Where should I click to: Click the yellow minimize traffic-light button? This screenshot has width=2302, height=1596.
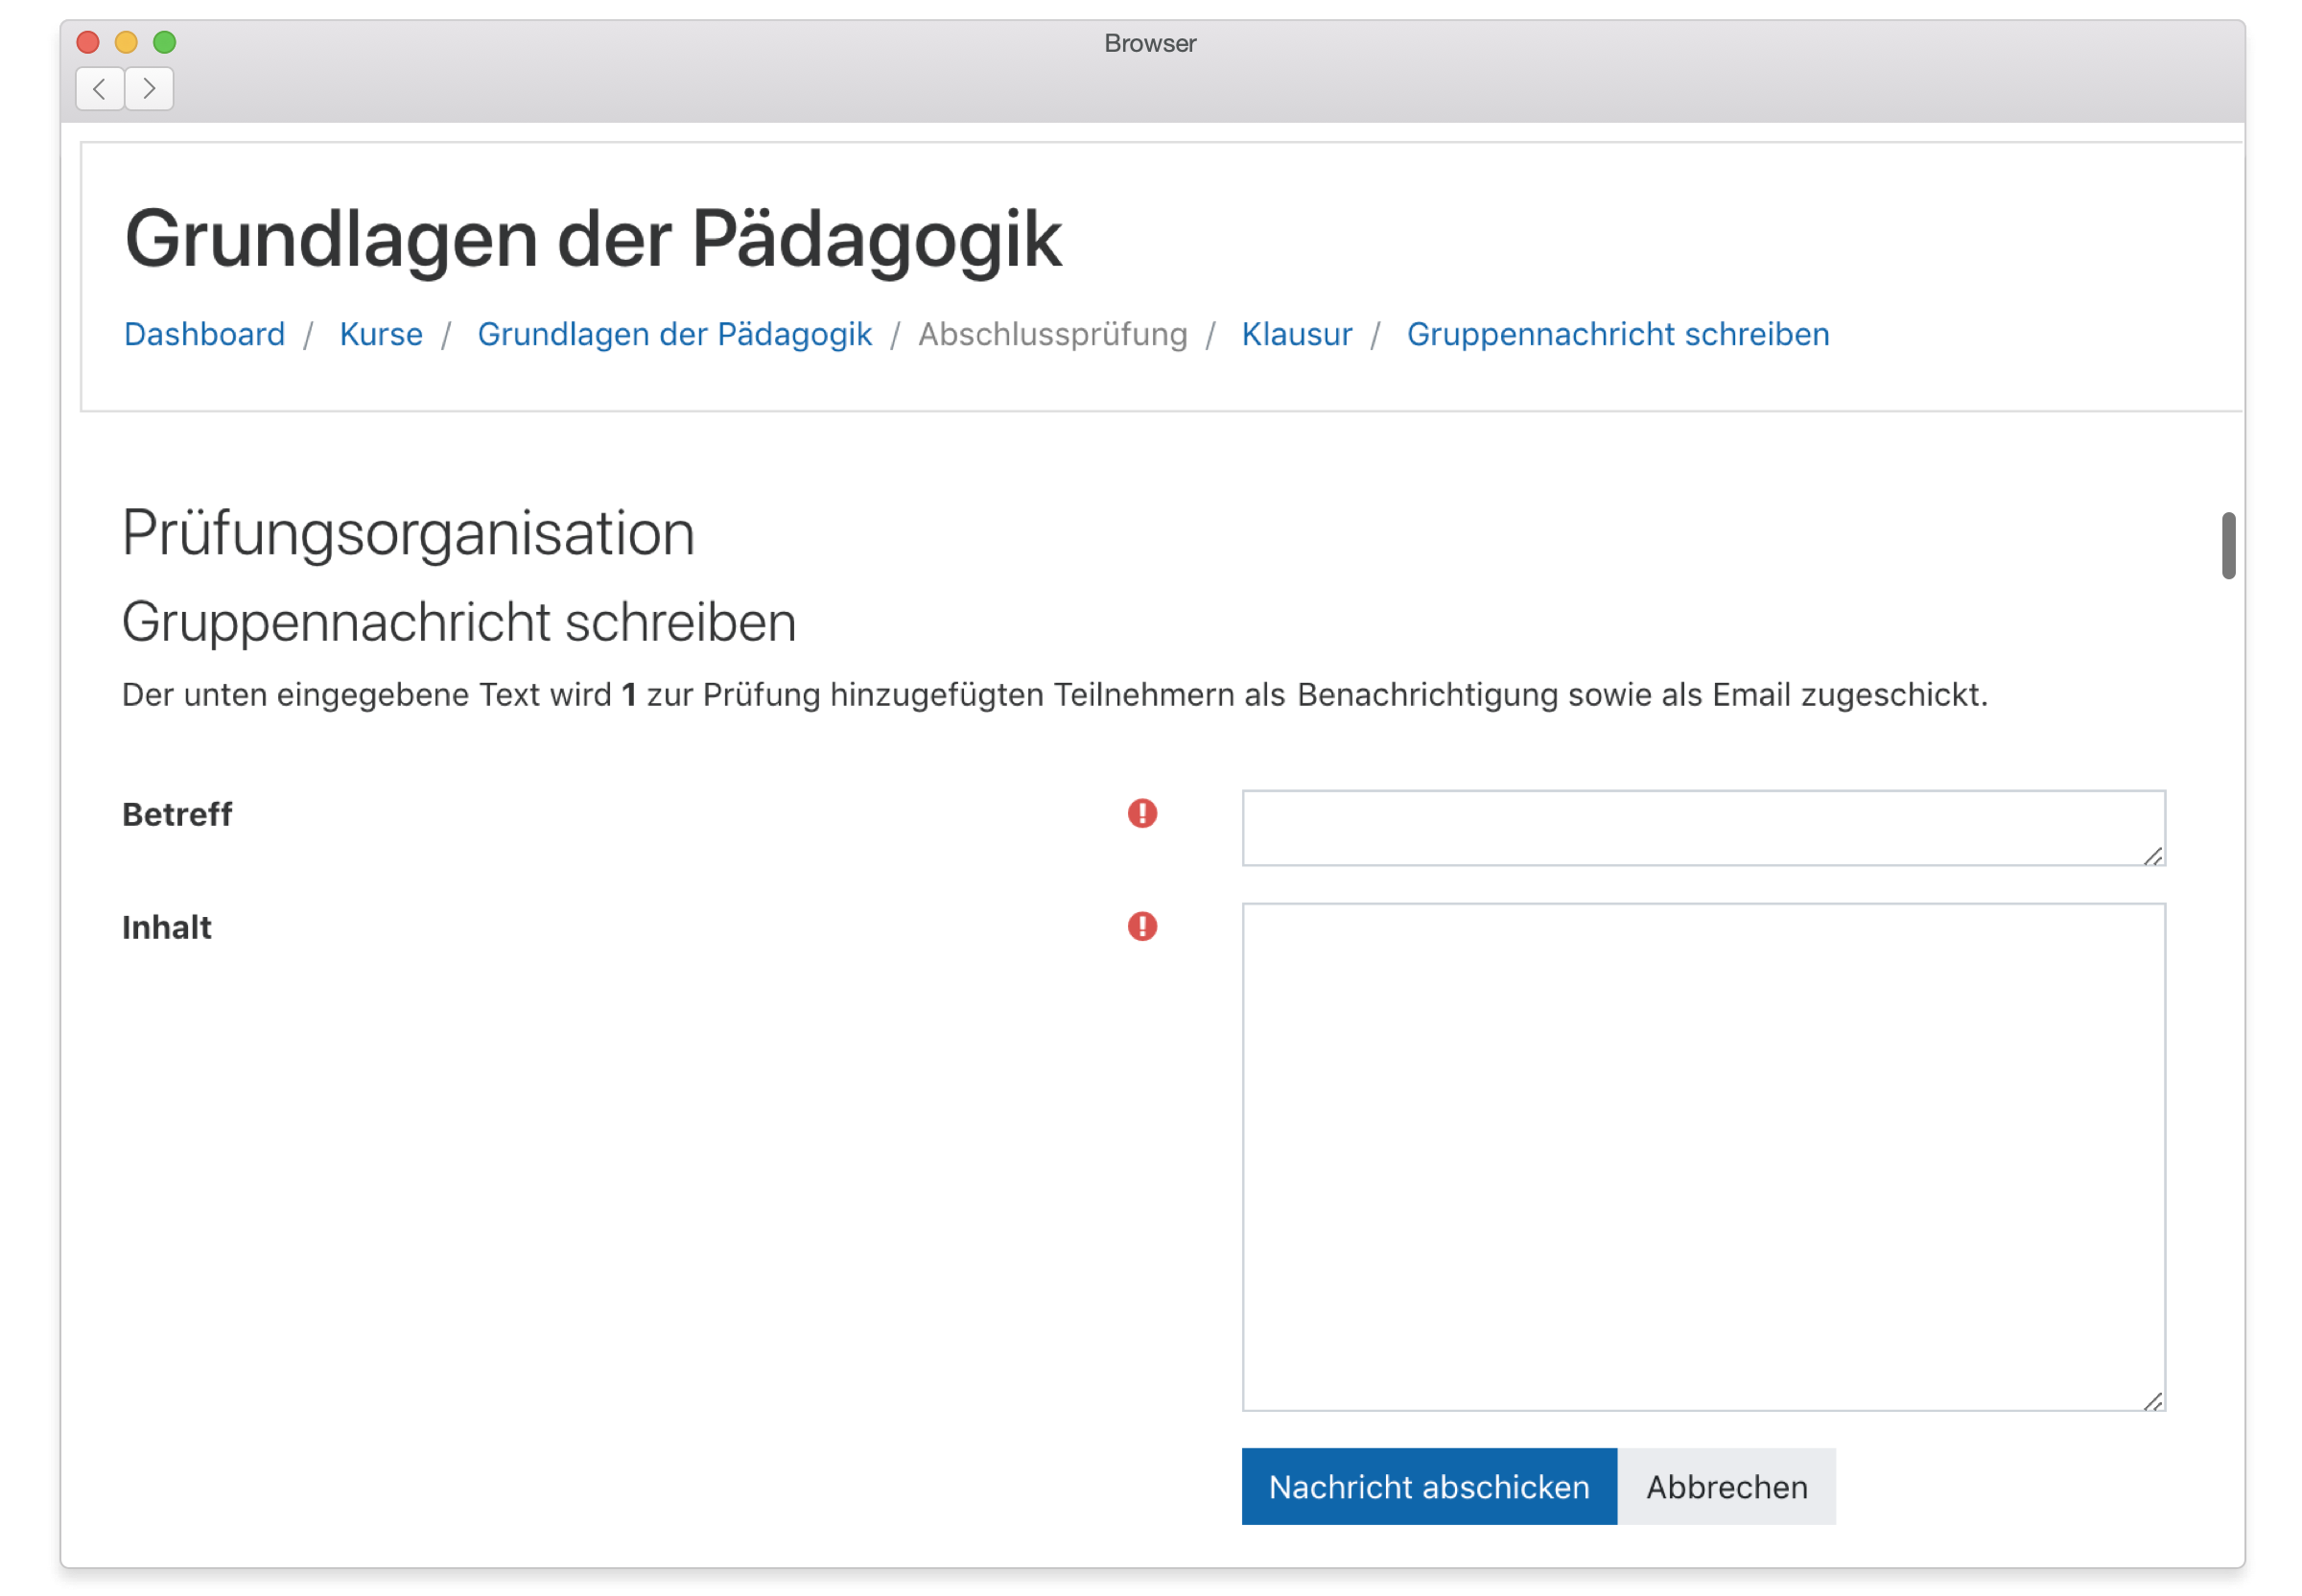click(x=126, y=42)
